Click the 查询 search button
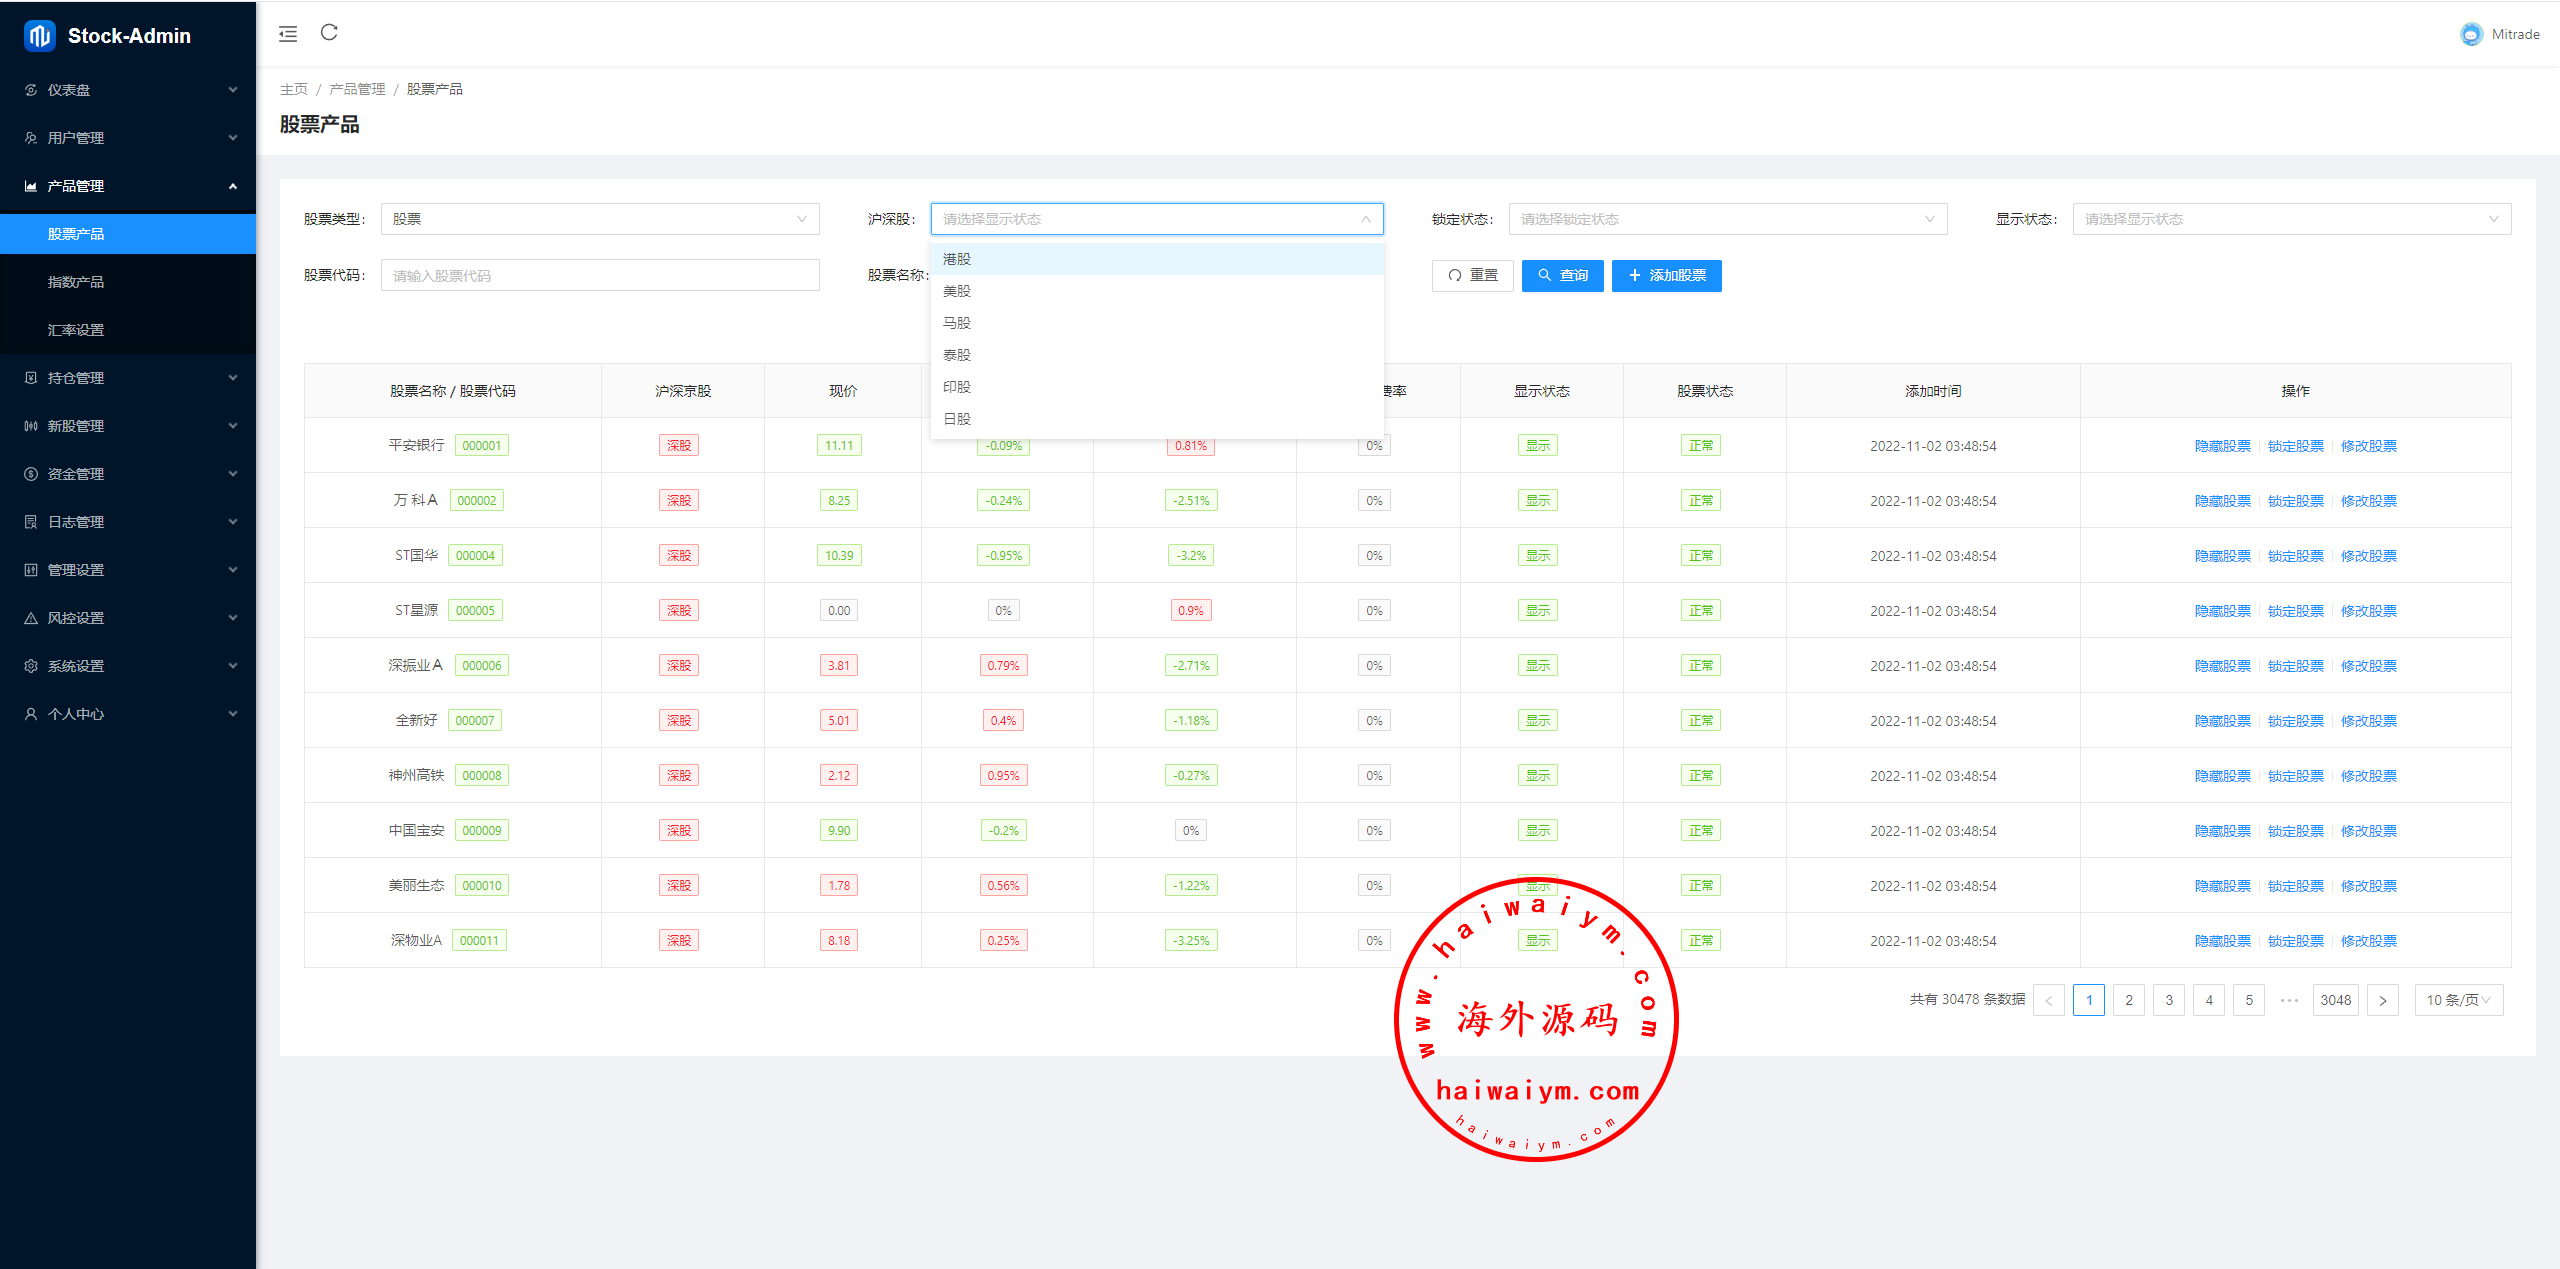The width and height of the screenshot is (2560, 1269). (1562, 276)
